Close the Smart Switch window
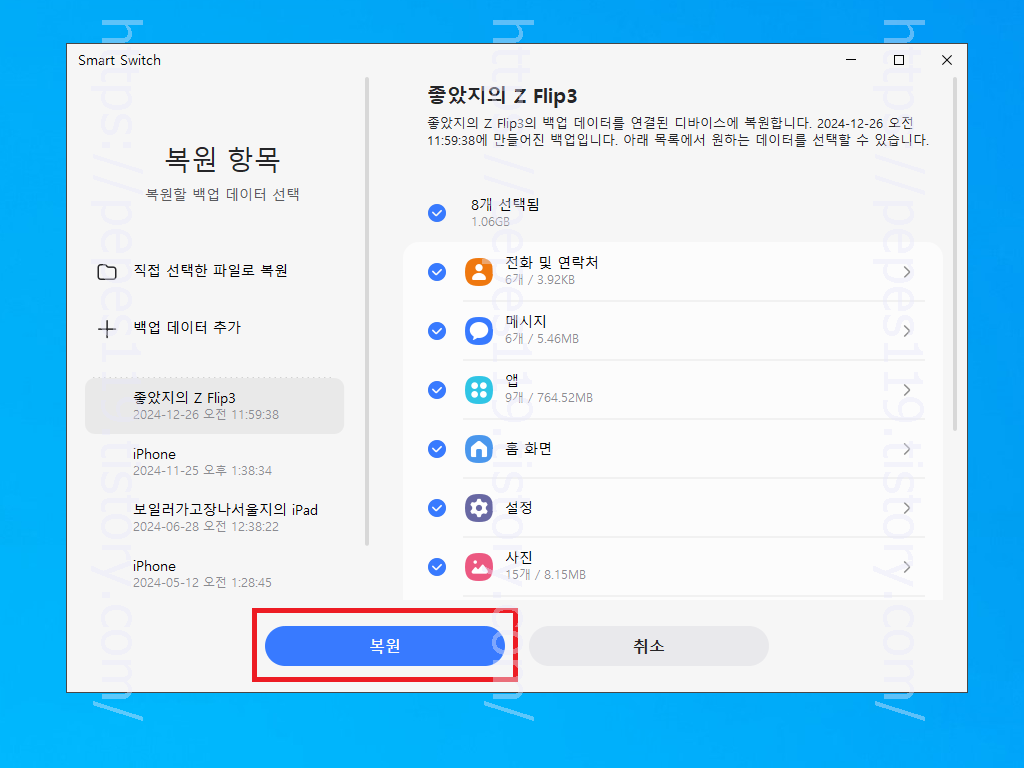 [947, 60]
